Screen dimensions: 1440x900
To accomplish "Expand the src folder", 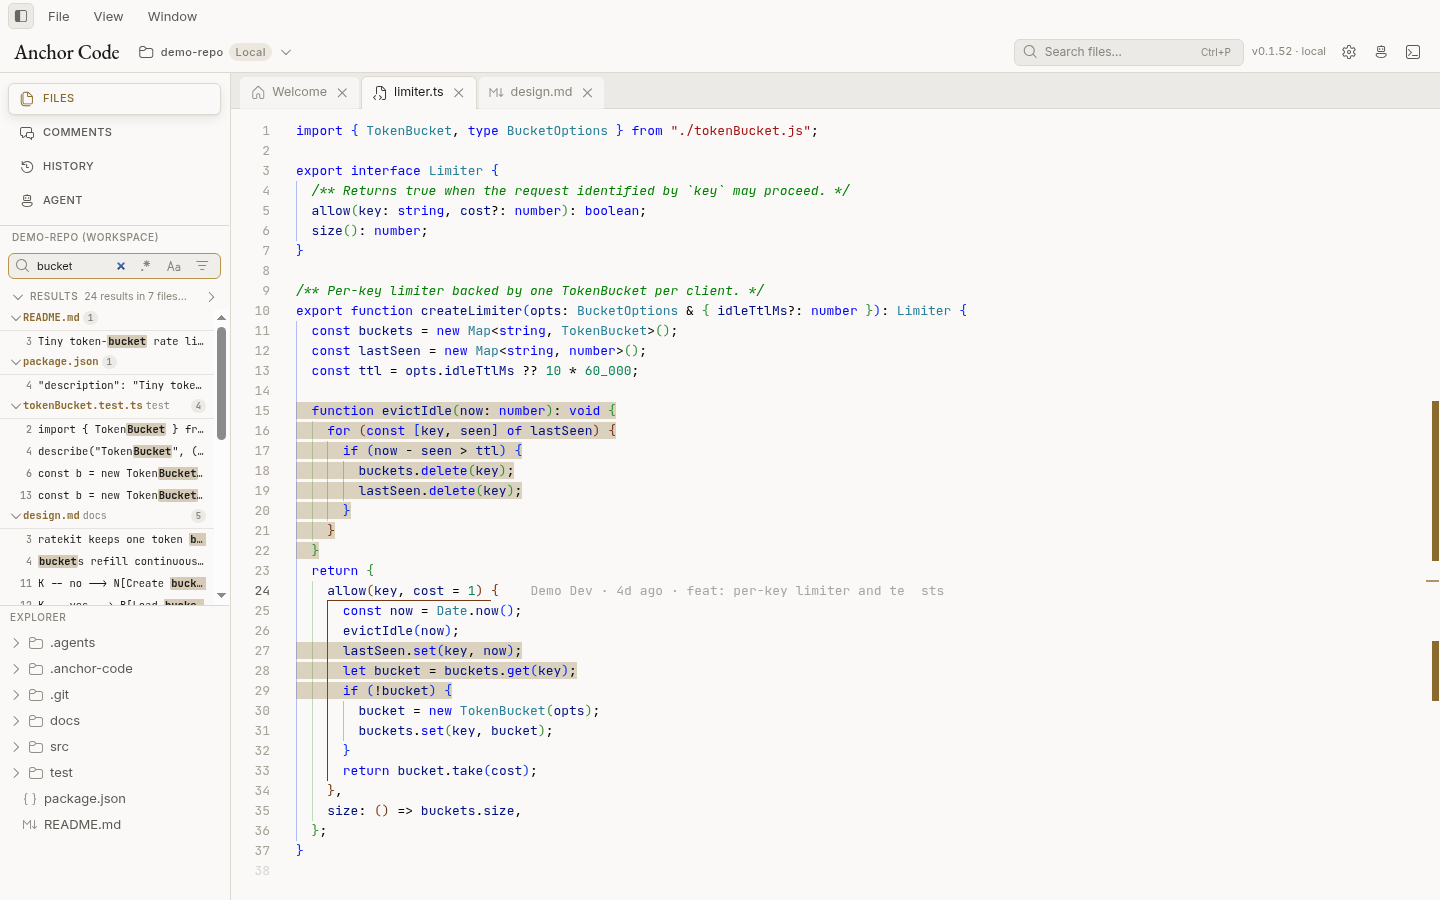I will 16,747.
